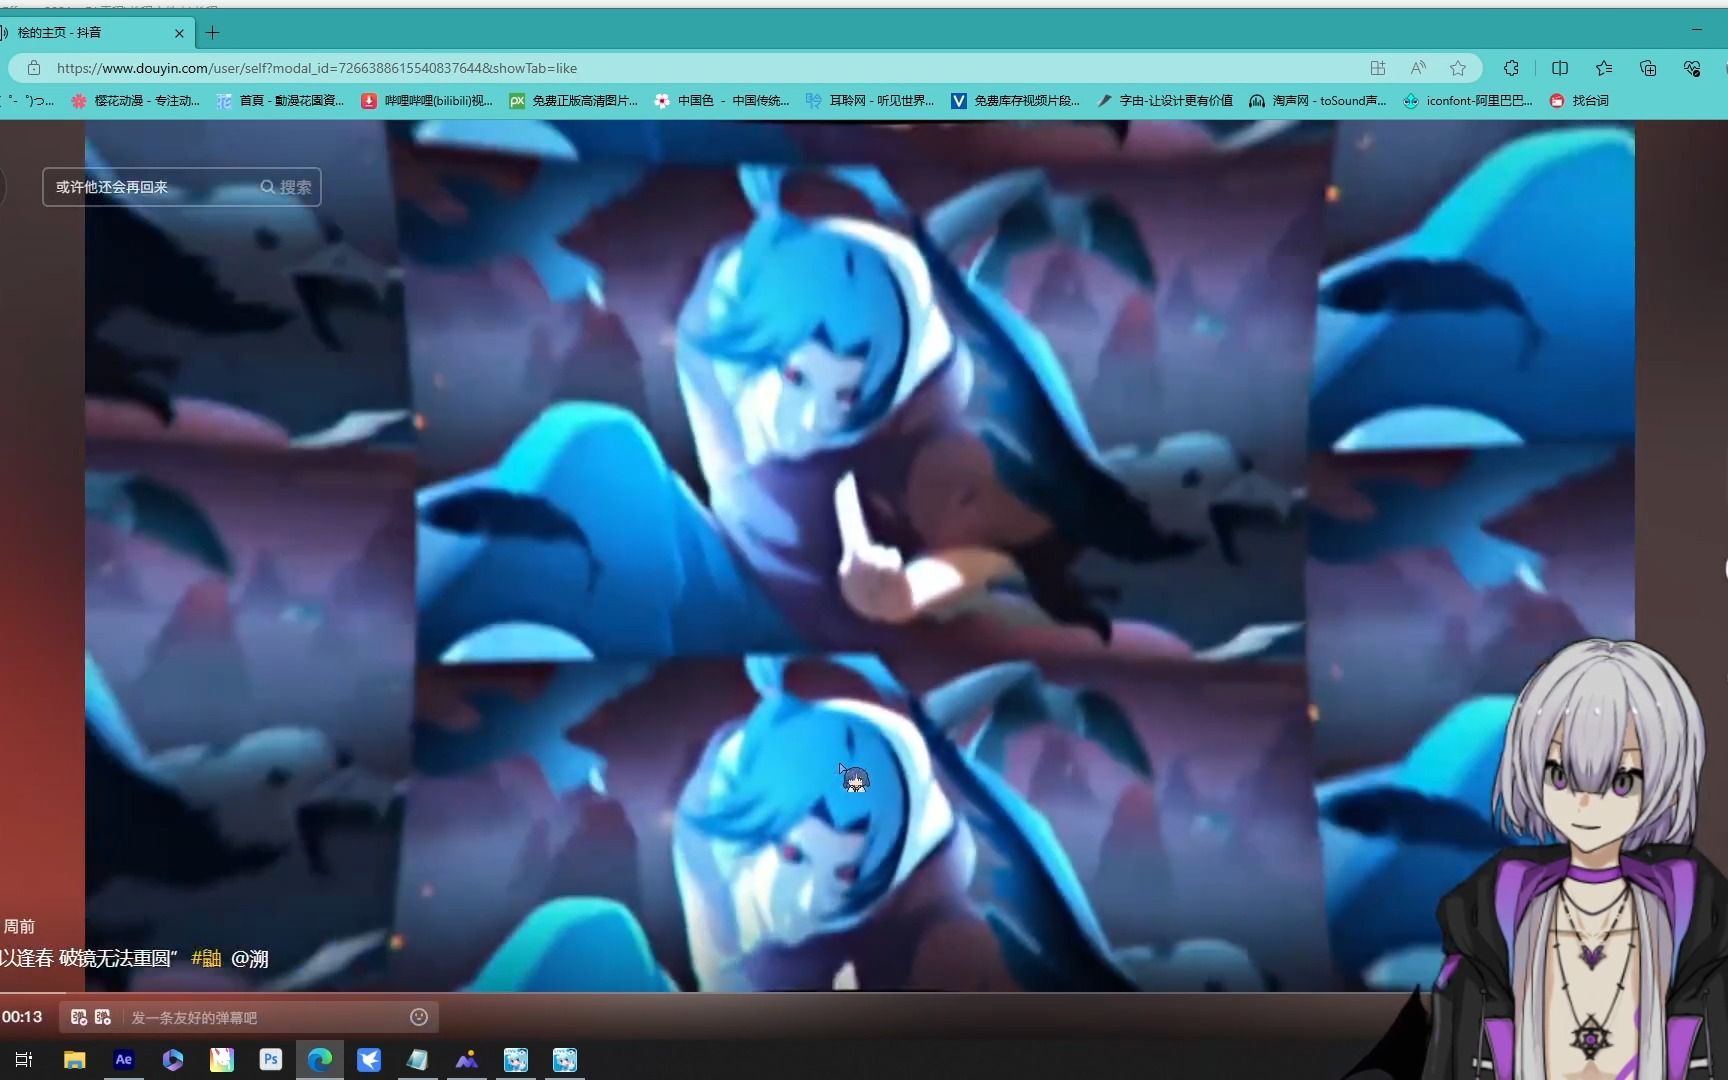The height and width of the screenshot is (1080, 1728).
Task: Toggle the danmaku display switch icon
Action: click(x=79, y=1017)
